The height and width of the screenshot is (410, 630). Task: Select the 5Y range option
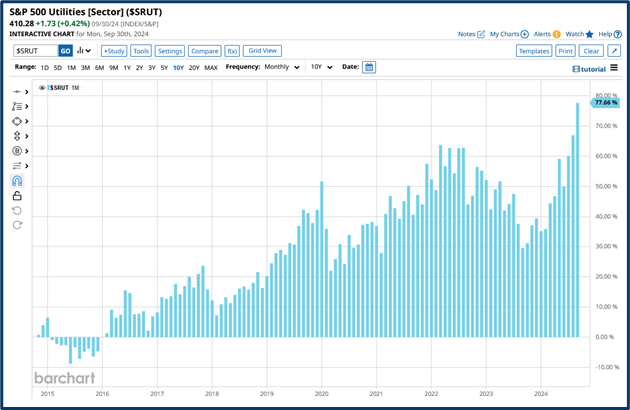click(x=166, y=67)
